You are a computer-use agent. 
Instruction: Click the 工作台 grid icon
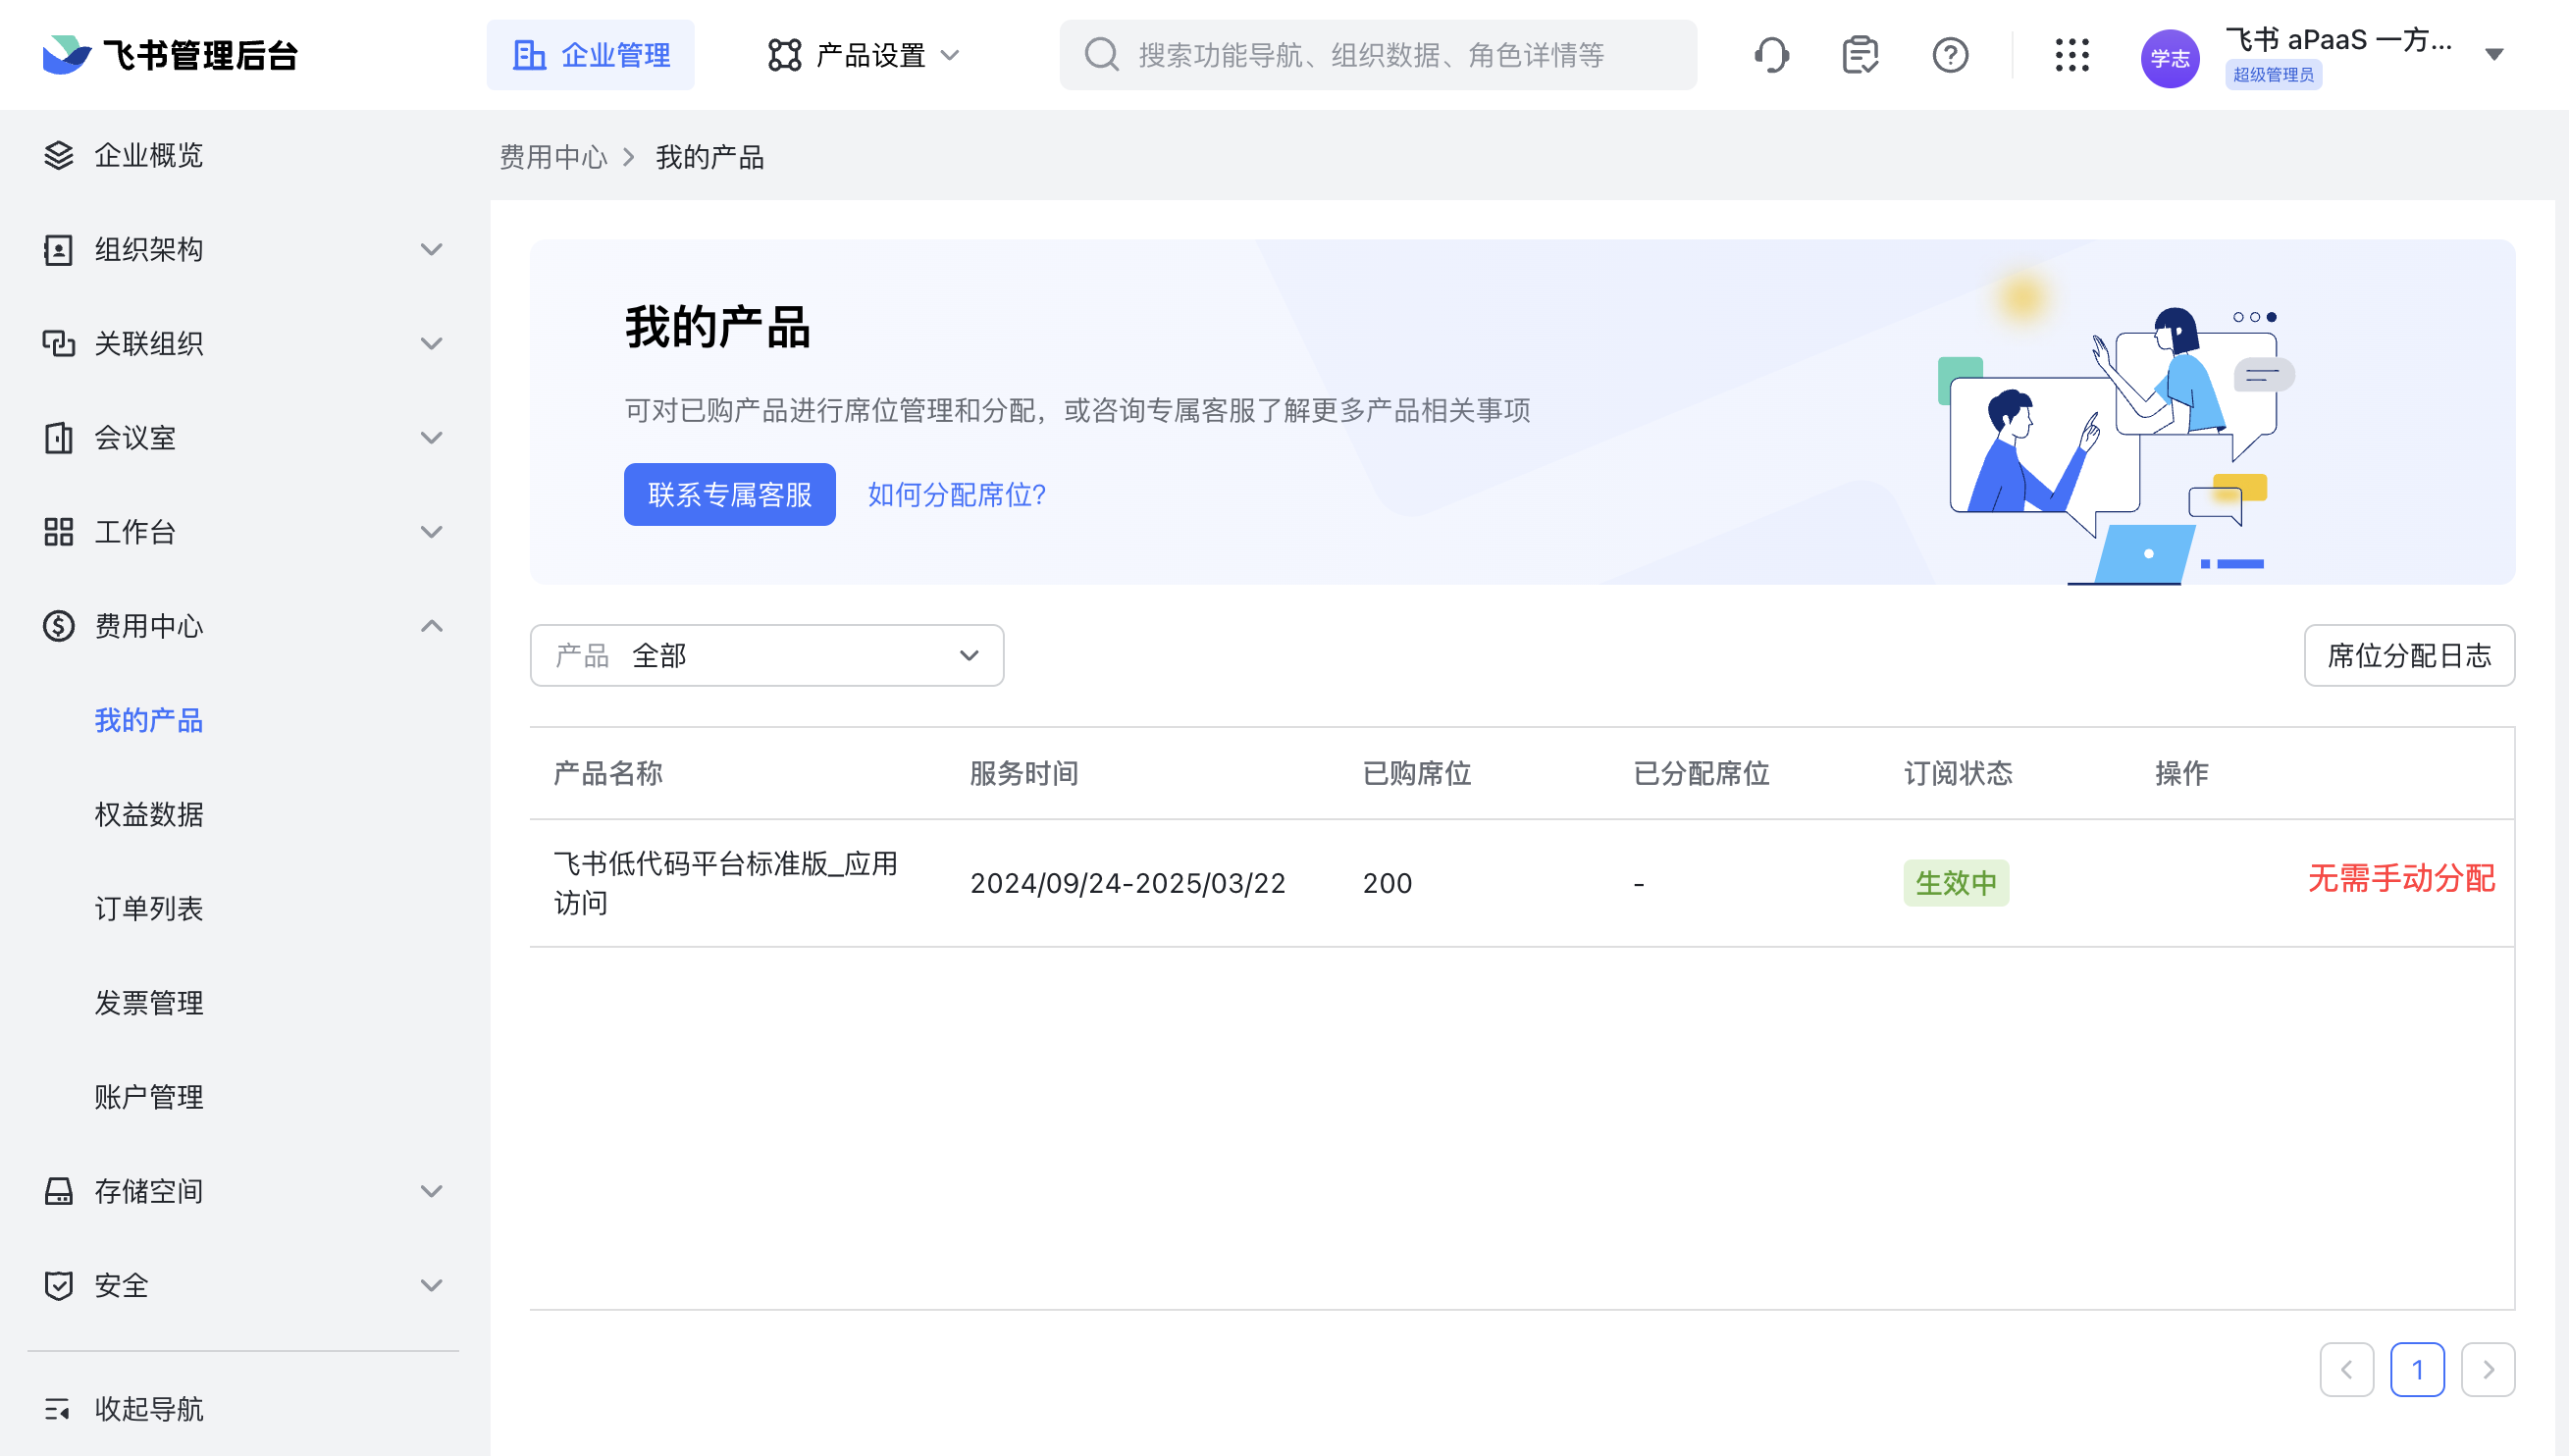59,531
